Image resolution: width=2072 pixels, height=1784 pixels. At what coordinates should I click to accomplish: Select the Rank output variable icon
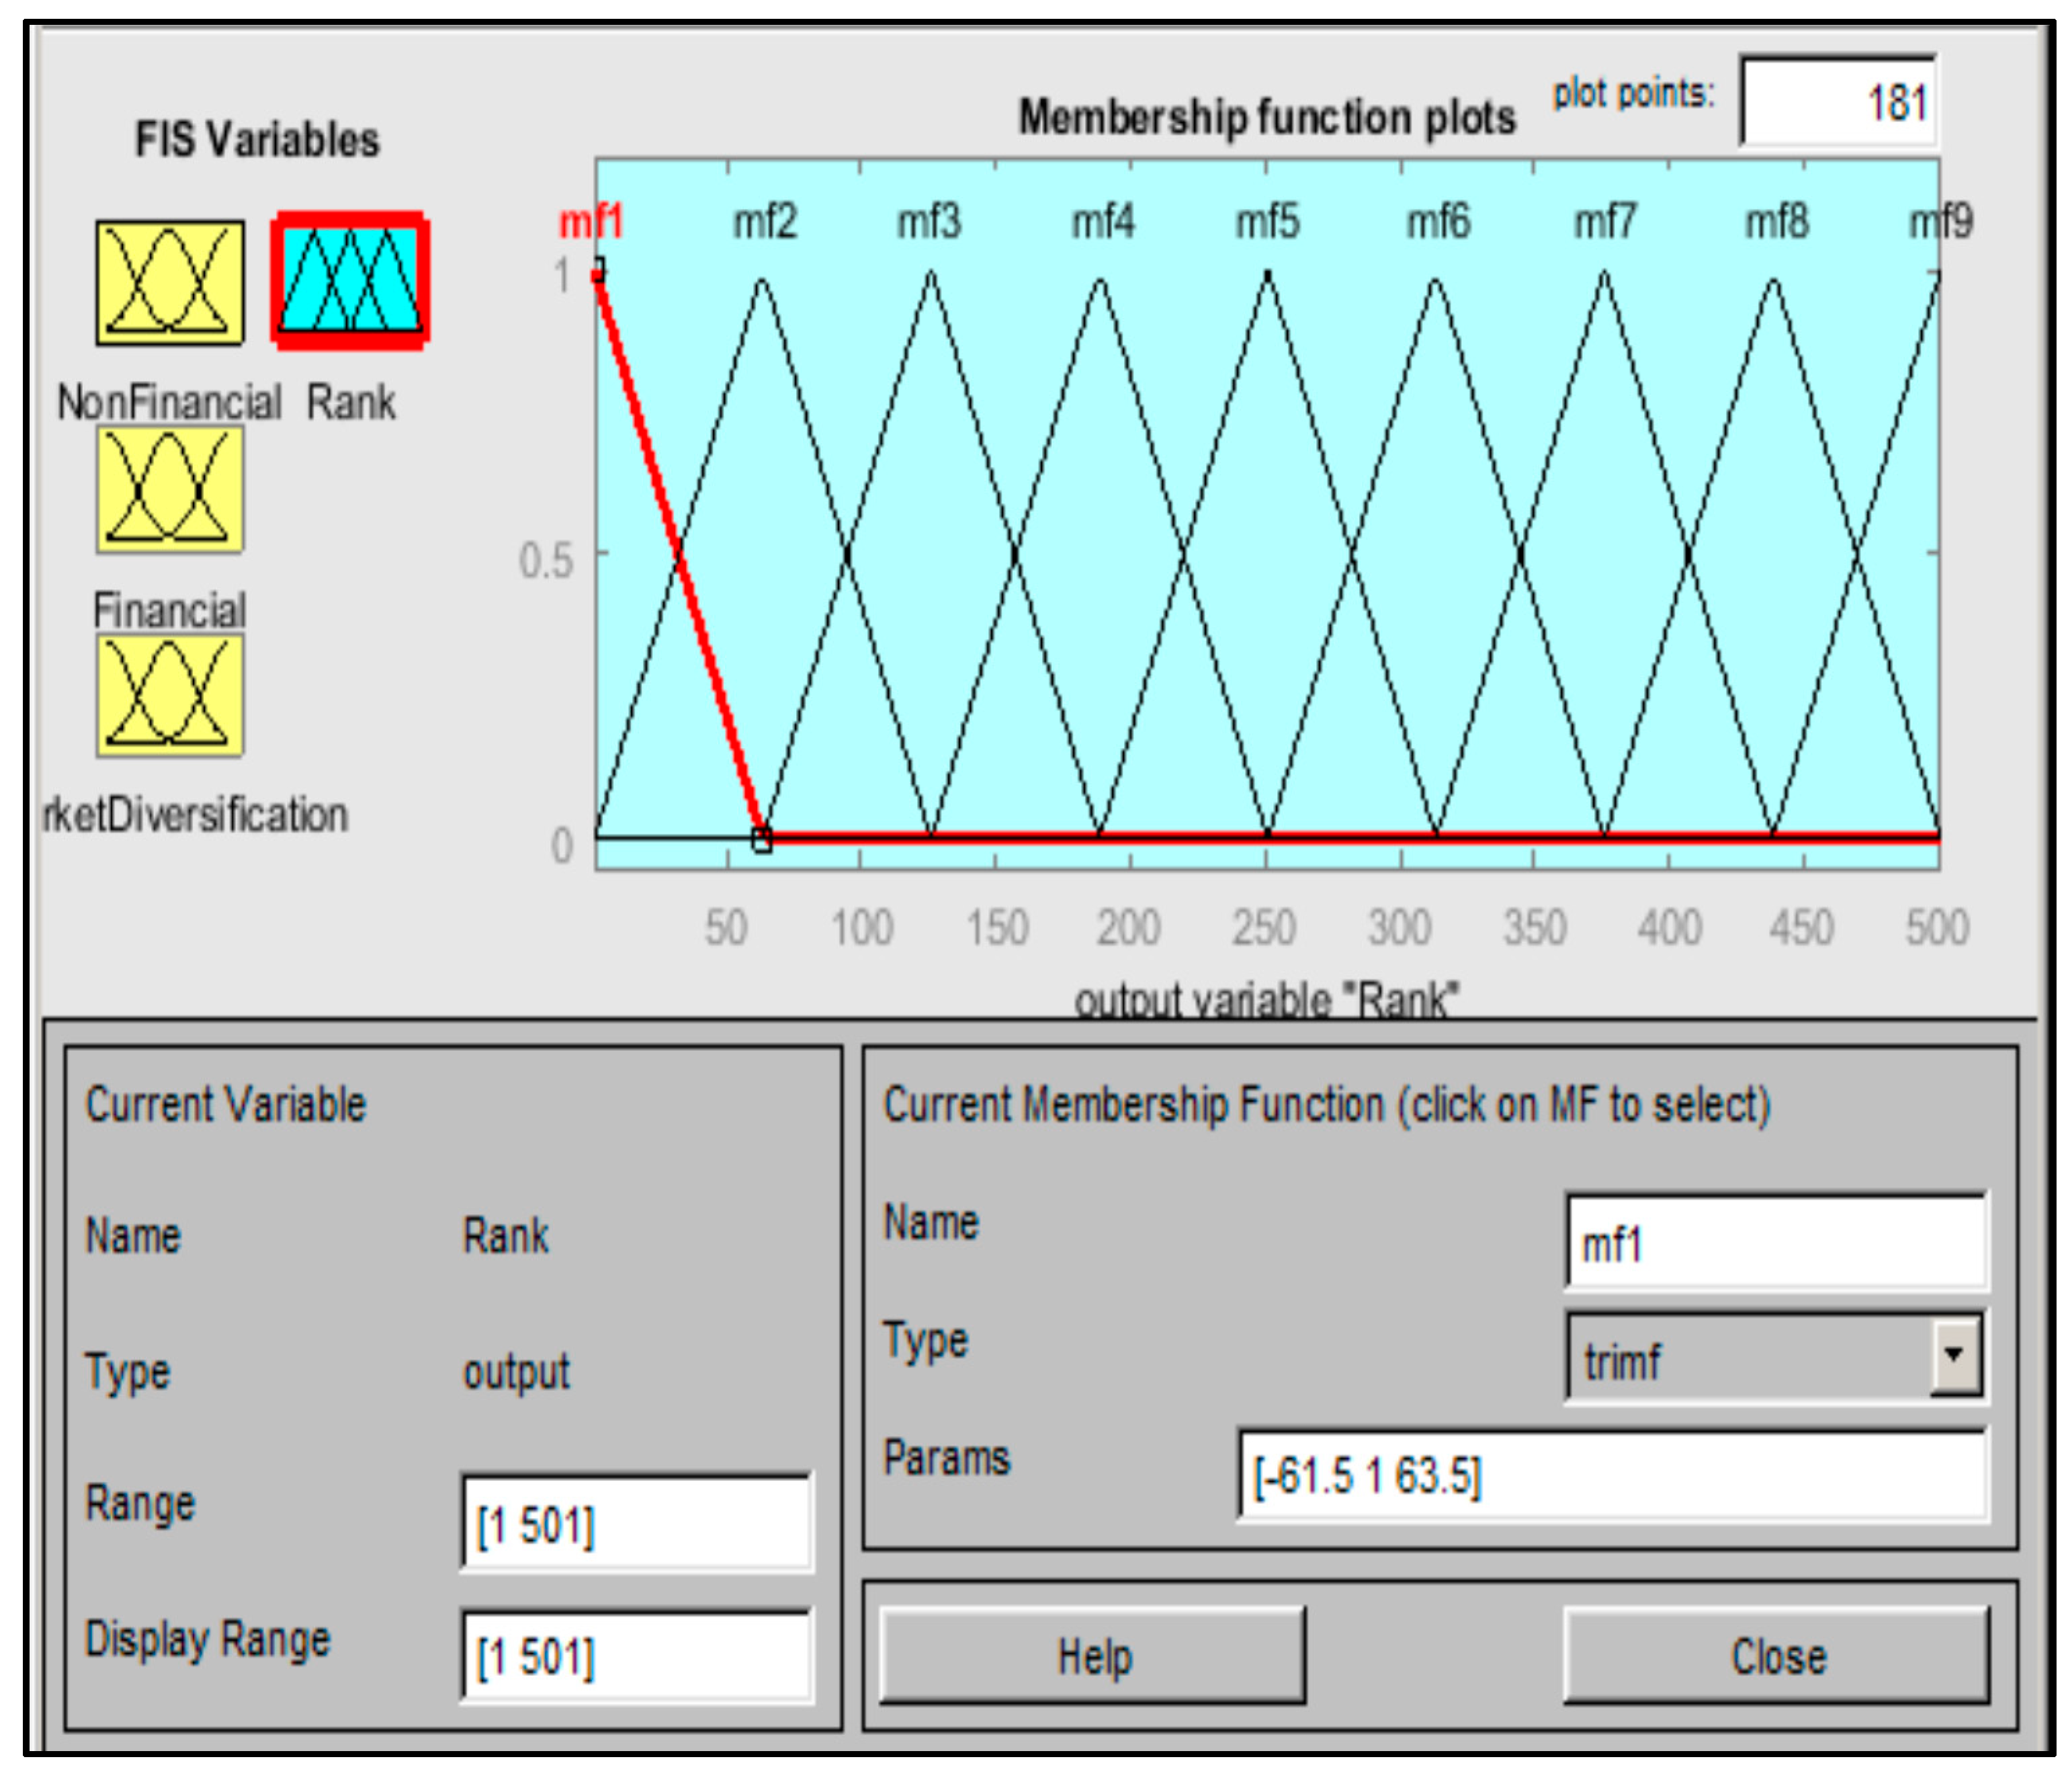350,281
